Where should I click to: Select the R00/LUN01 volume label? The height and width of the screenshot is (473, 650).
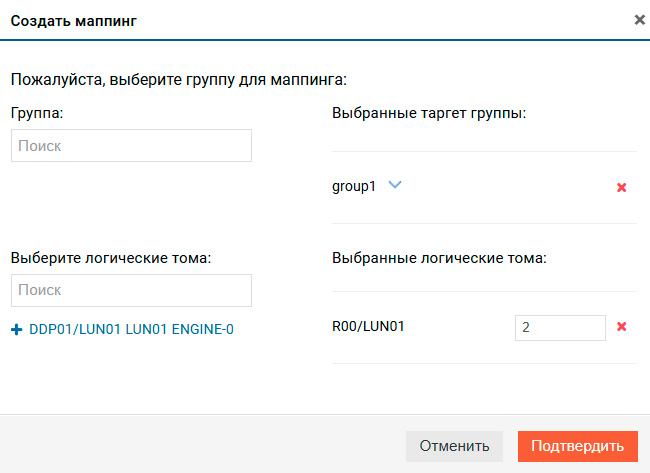pos(368,327)
